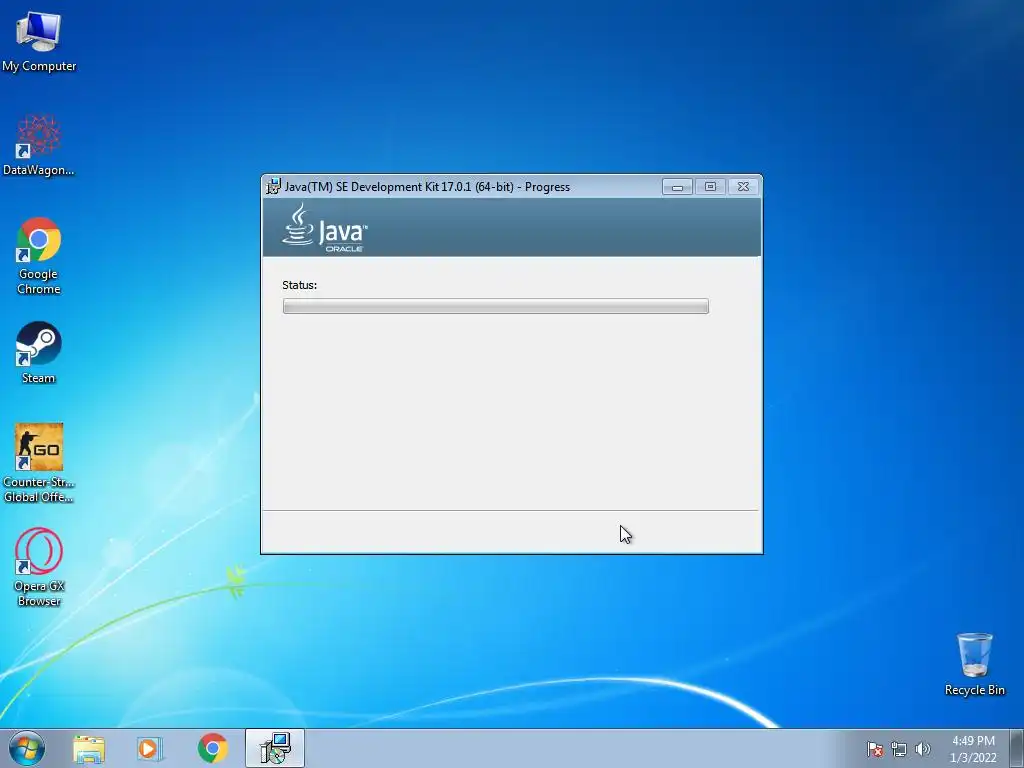Click the installer's disabled maximize button
Screen dimensions: 1024x768
(710, 187)
